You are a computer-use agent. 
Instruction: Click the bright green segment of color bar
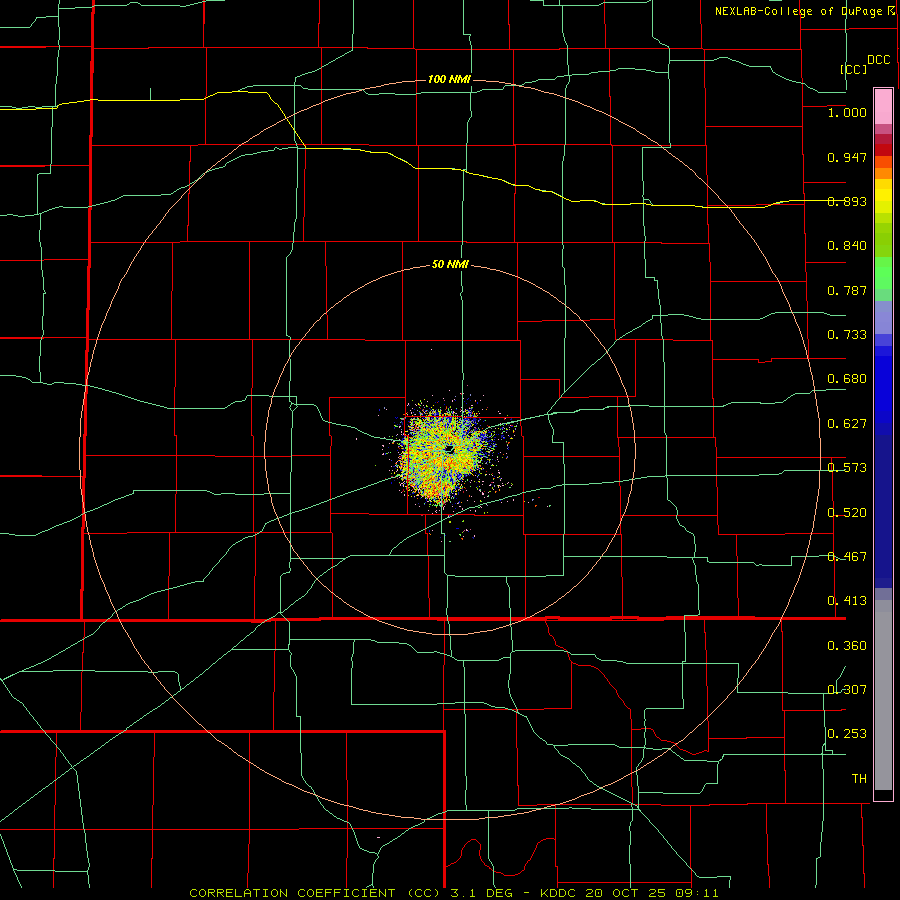pos(883,273)
